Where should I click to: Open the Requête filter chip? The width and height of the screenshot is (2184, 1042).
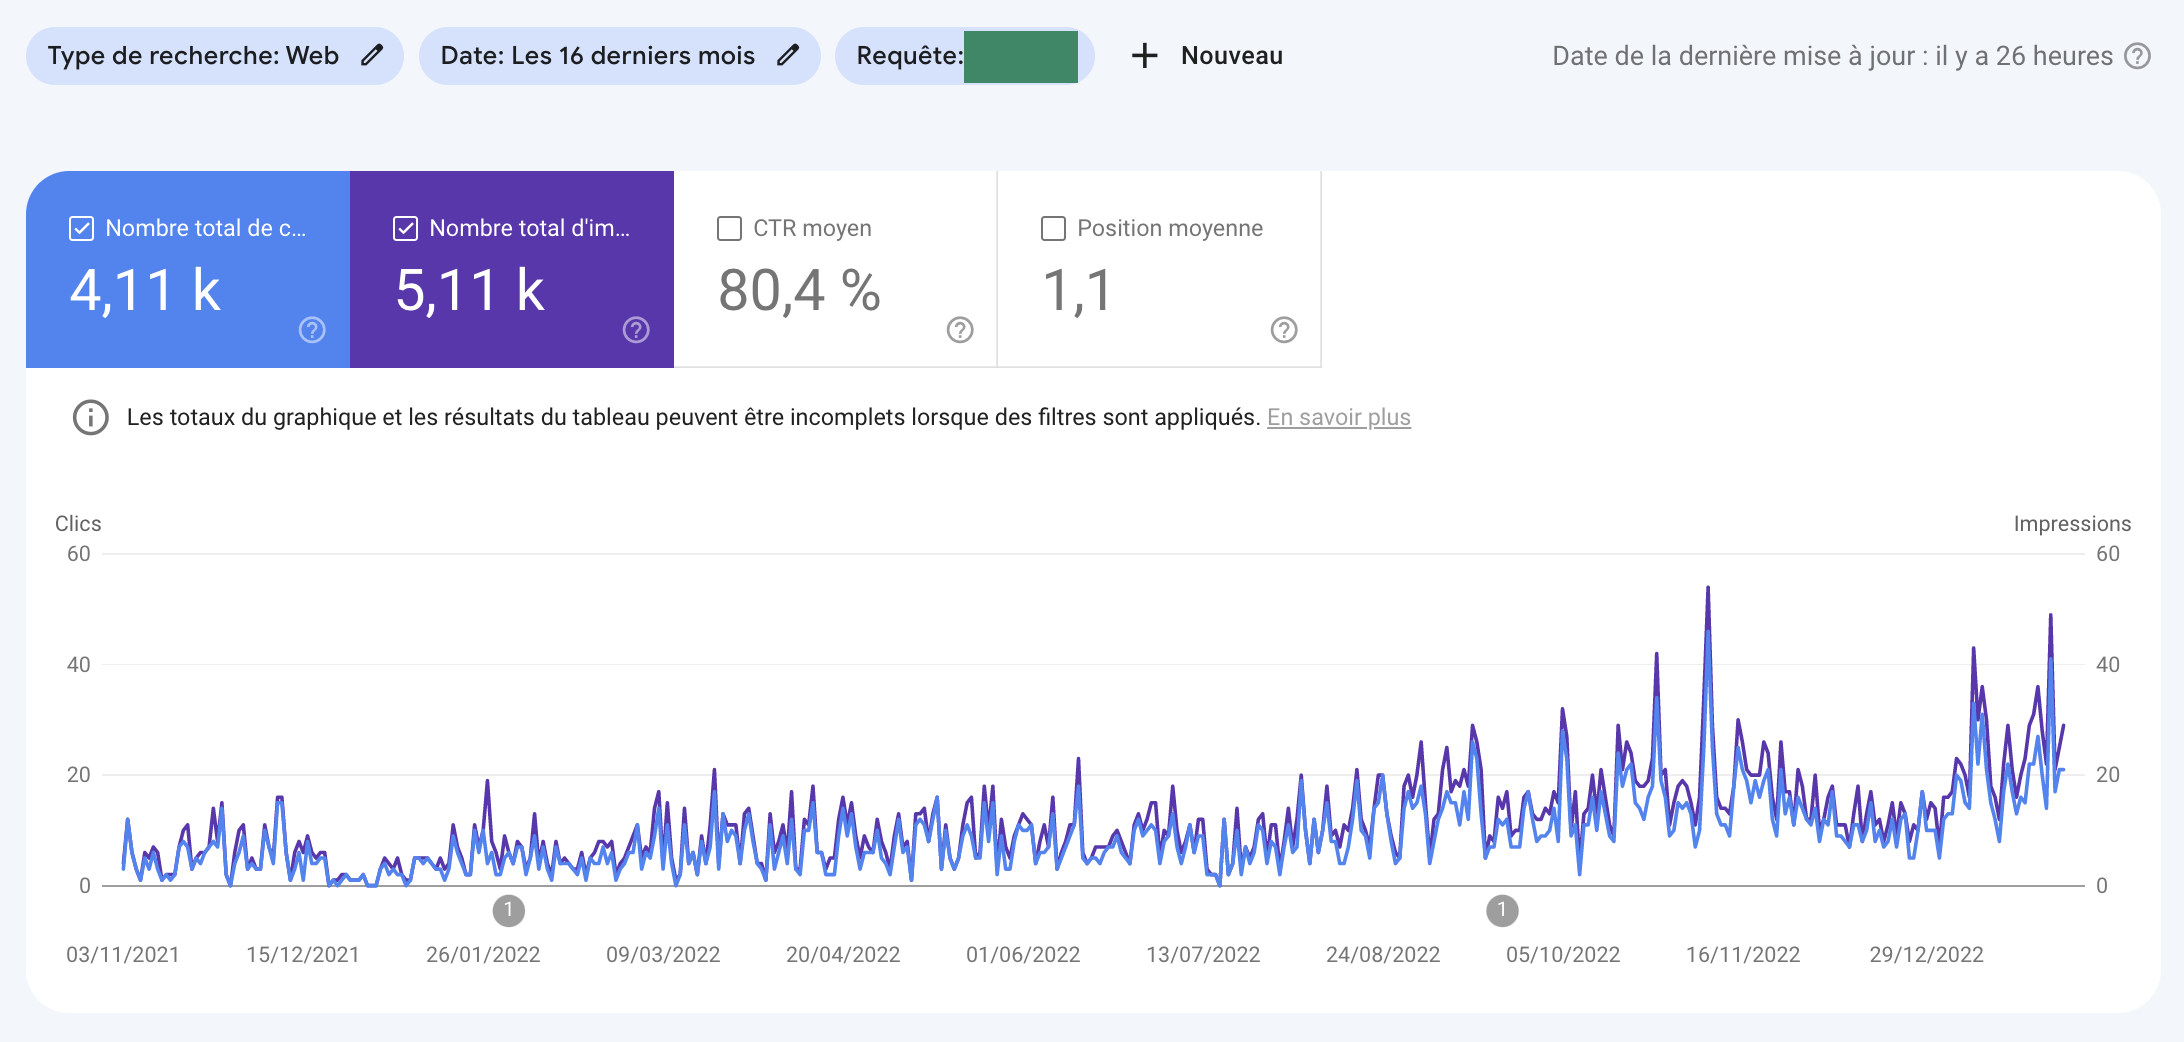click(908, 56)
